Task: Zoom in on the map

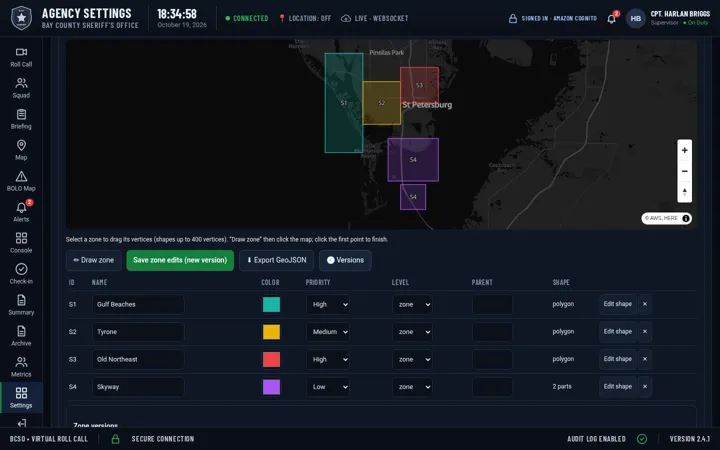Action: click(x=684, y=150)
